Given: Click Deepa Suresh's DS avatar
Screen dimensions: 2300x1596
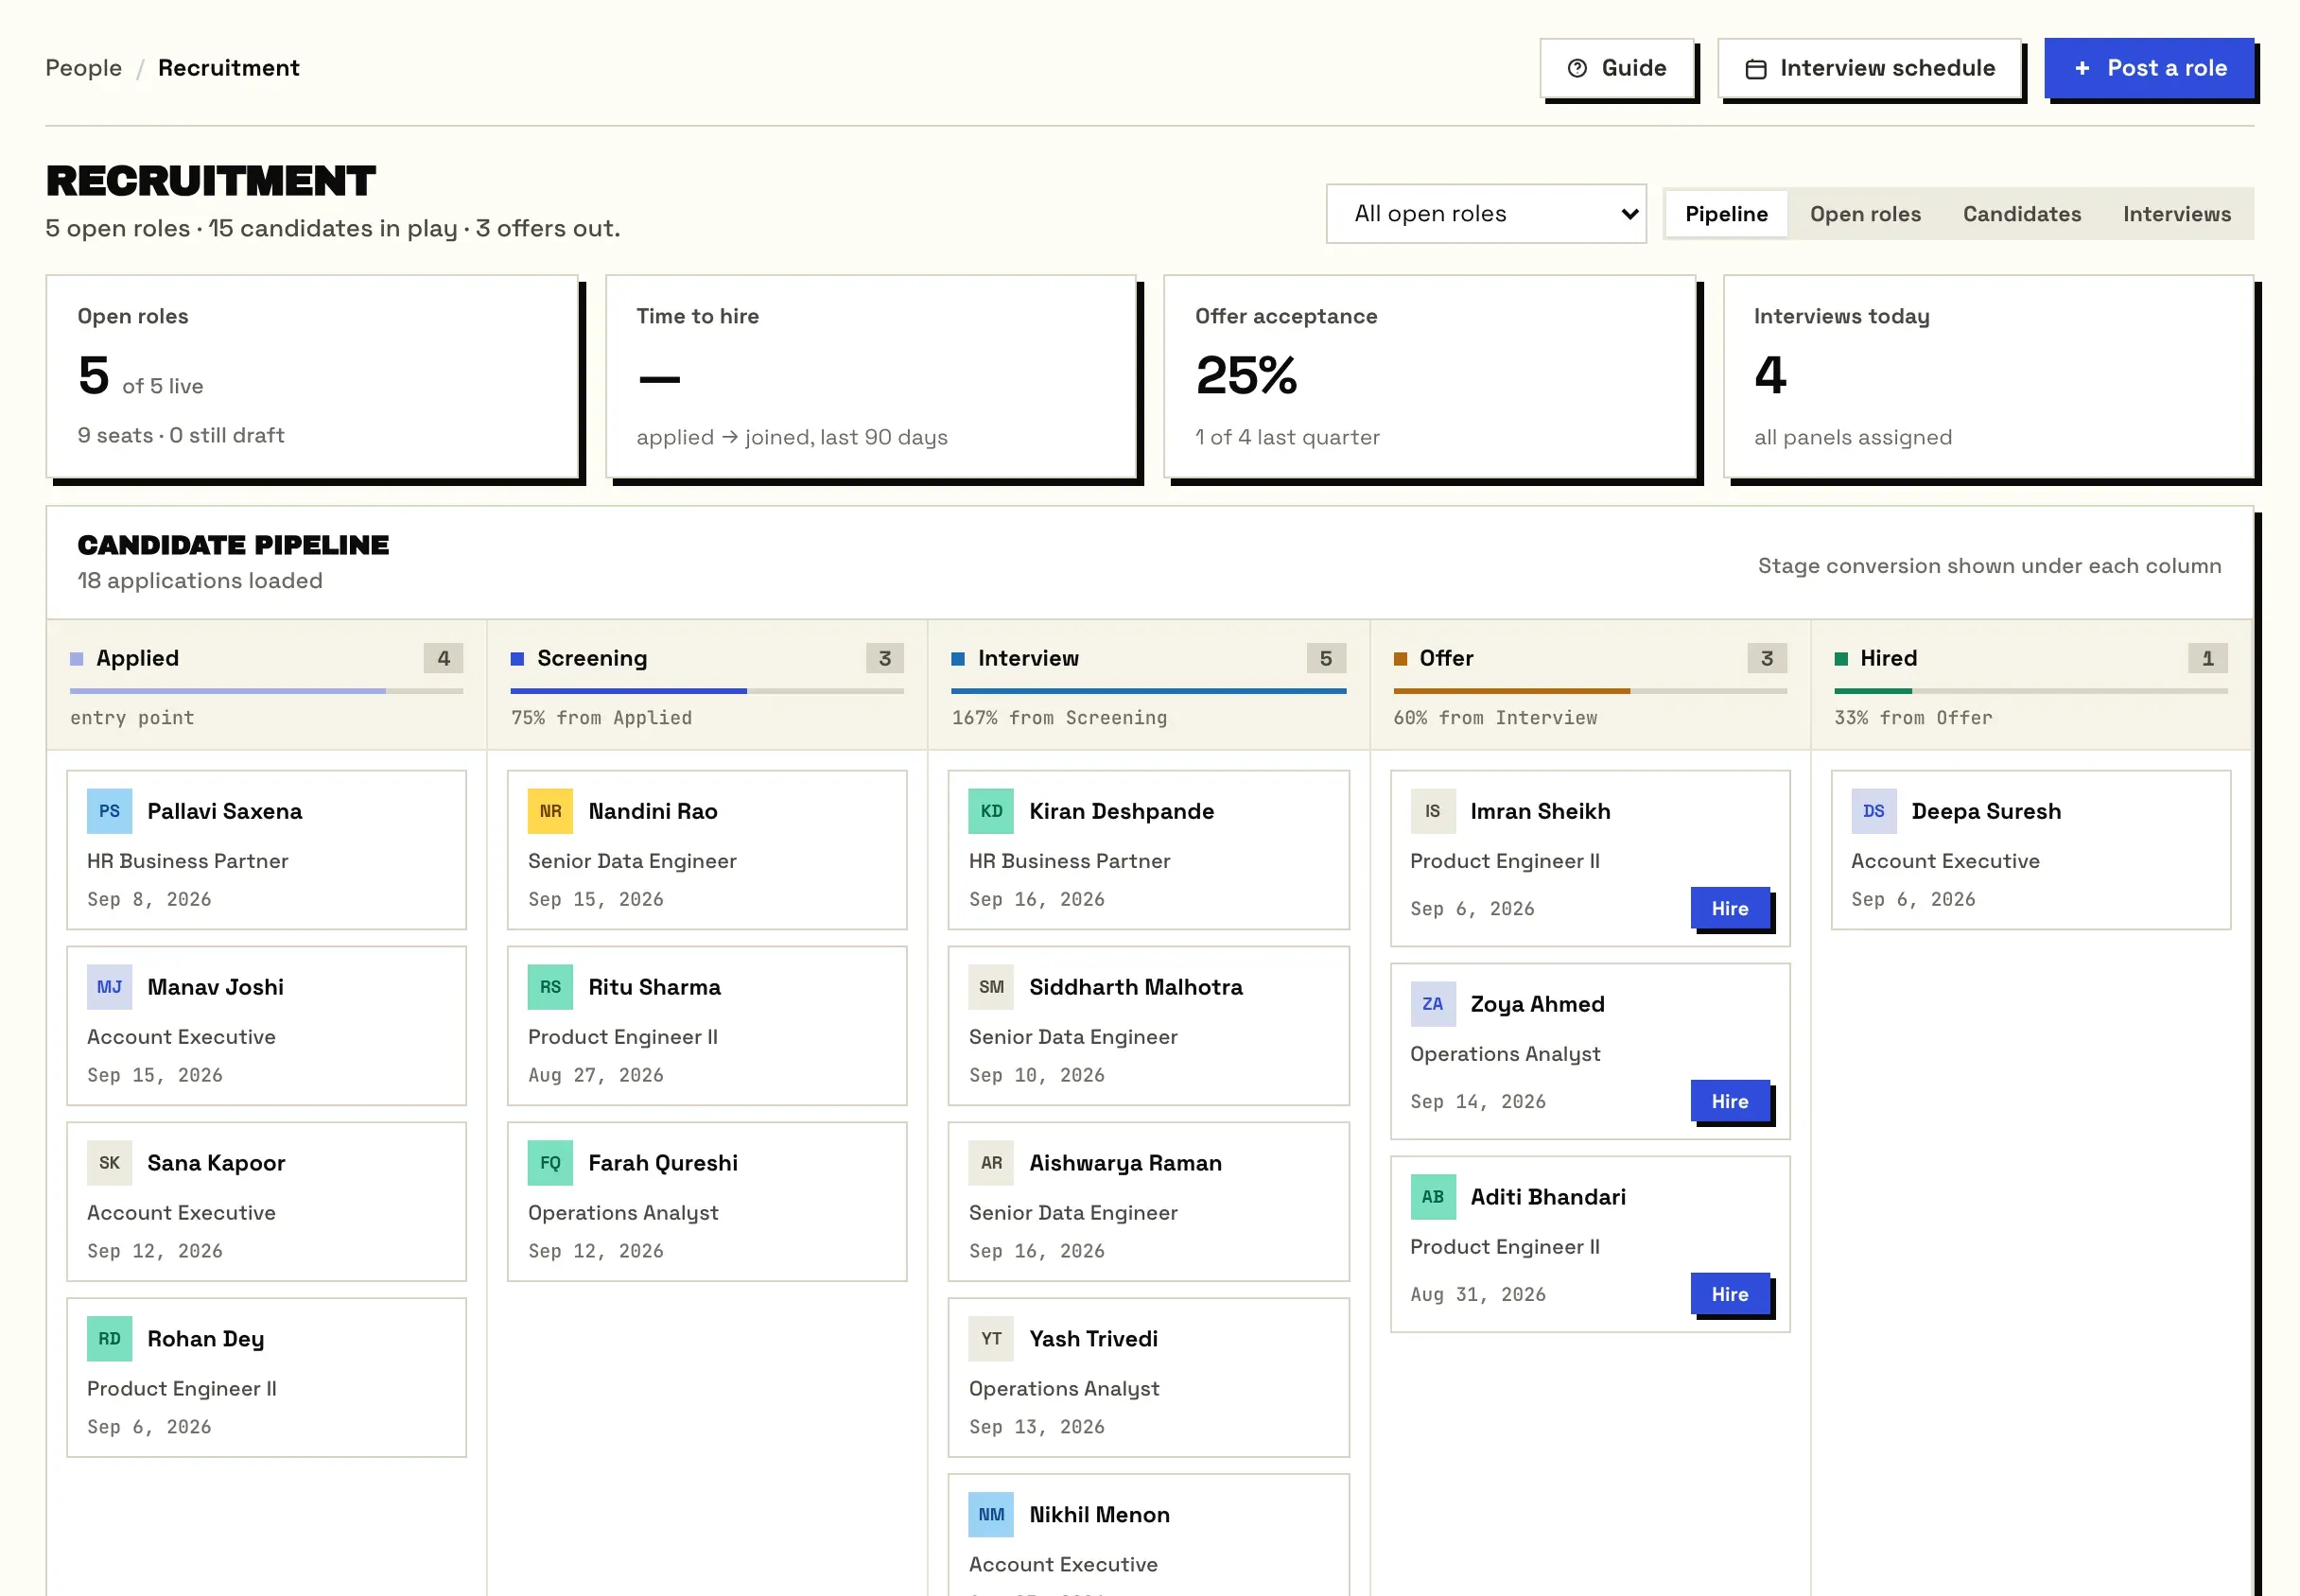Looking at the screenshot, I should pos(1874,811).
